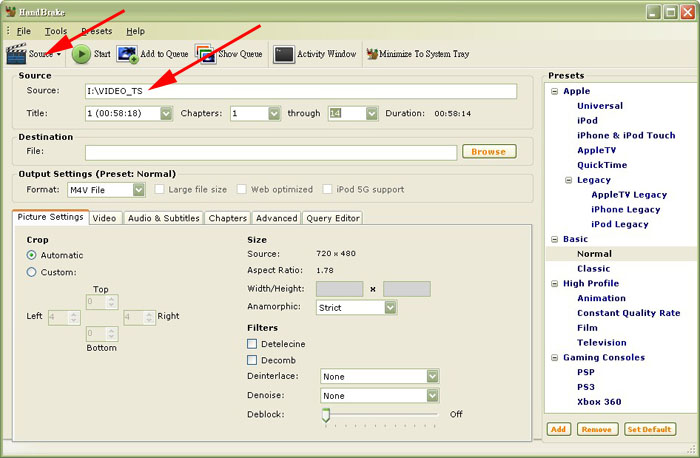Open the Presets menu
Screen dimensions: 700x458
[x=96, y=32]
